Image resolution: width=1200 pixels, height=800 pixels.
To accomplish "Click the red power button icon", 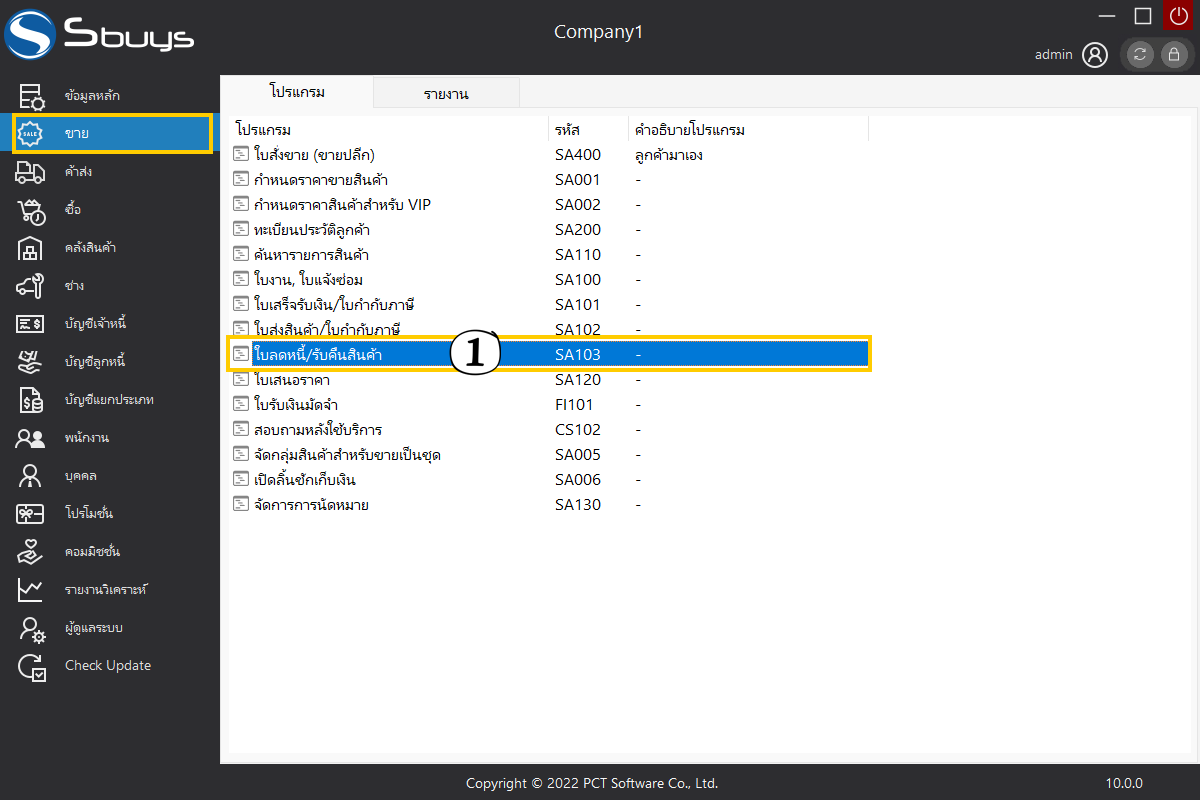I will (x=1177, y=16).
